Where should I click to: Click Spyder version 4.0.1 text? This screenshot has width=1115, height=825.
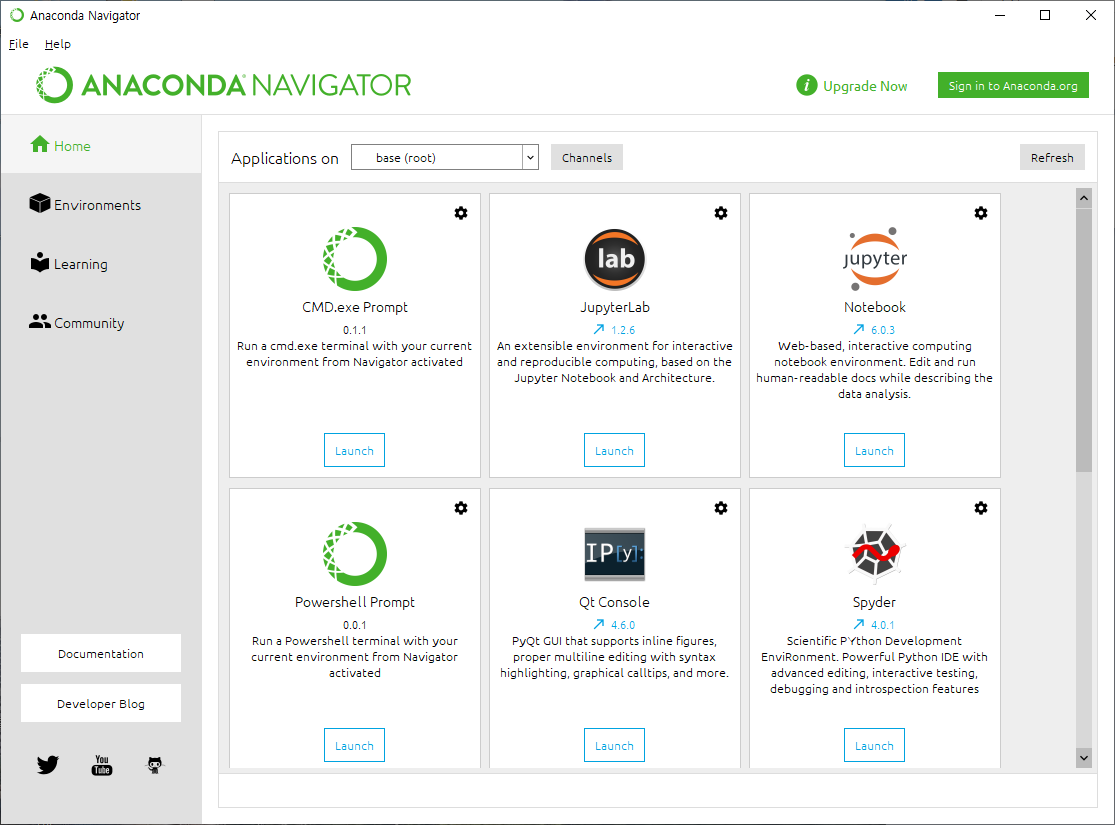click(x=883, y=625)
